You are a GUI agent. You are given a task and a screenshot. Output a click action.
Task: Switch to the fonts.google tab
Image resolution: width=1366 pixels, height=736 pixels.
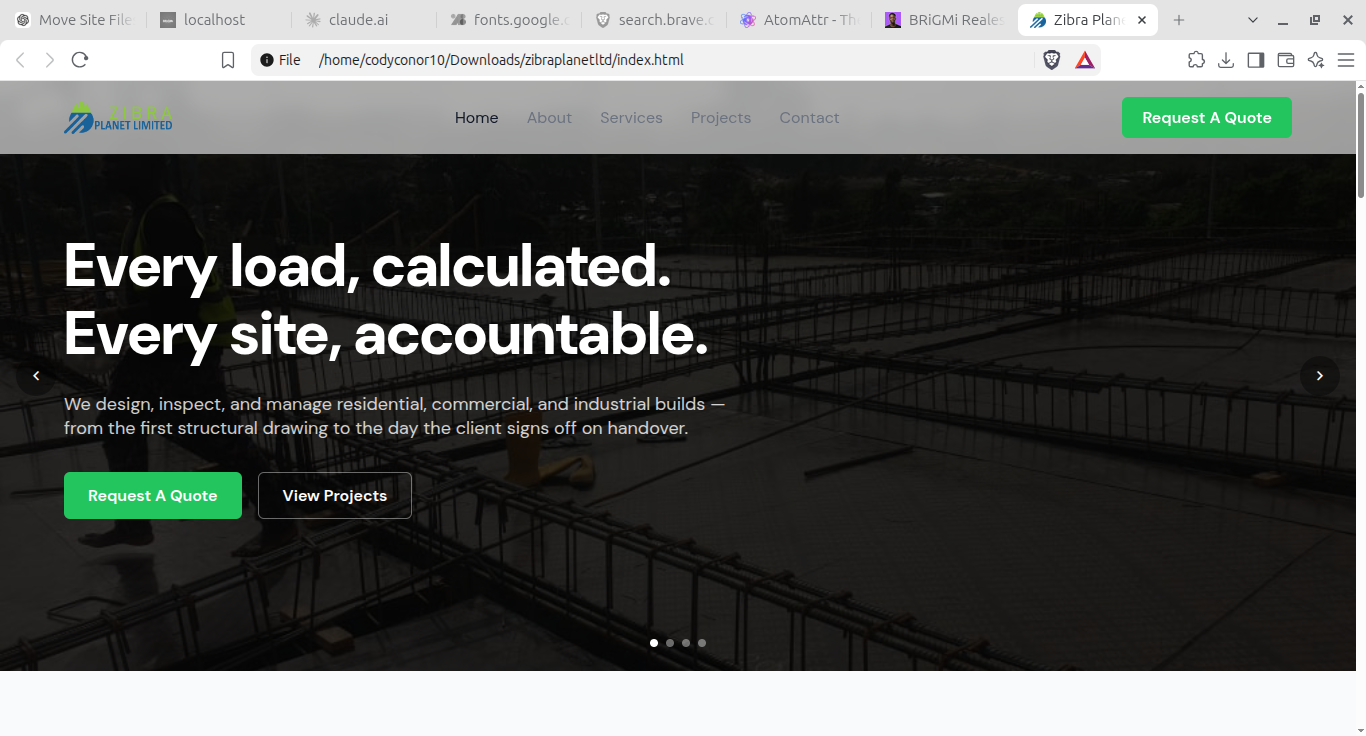coord(508,20)
